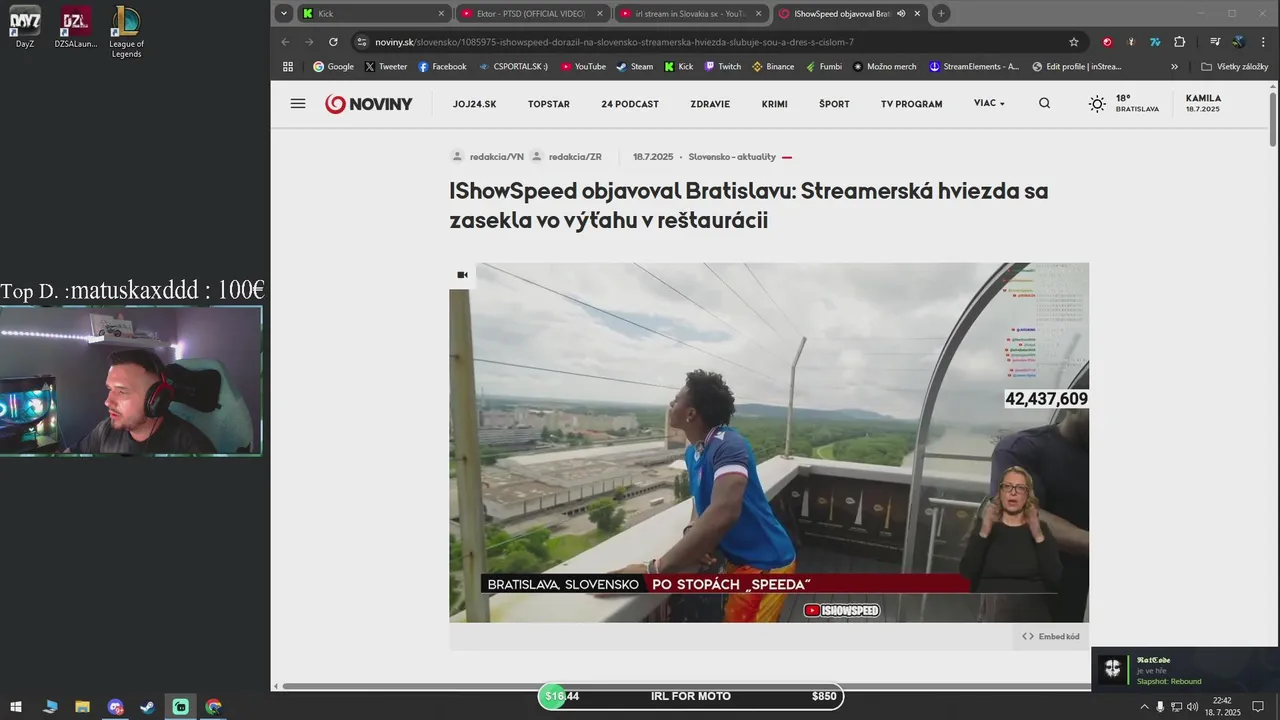Click the page's vertical scrollbar thumb

(1273, 119)
